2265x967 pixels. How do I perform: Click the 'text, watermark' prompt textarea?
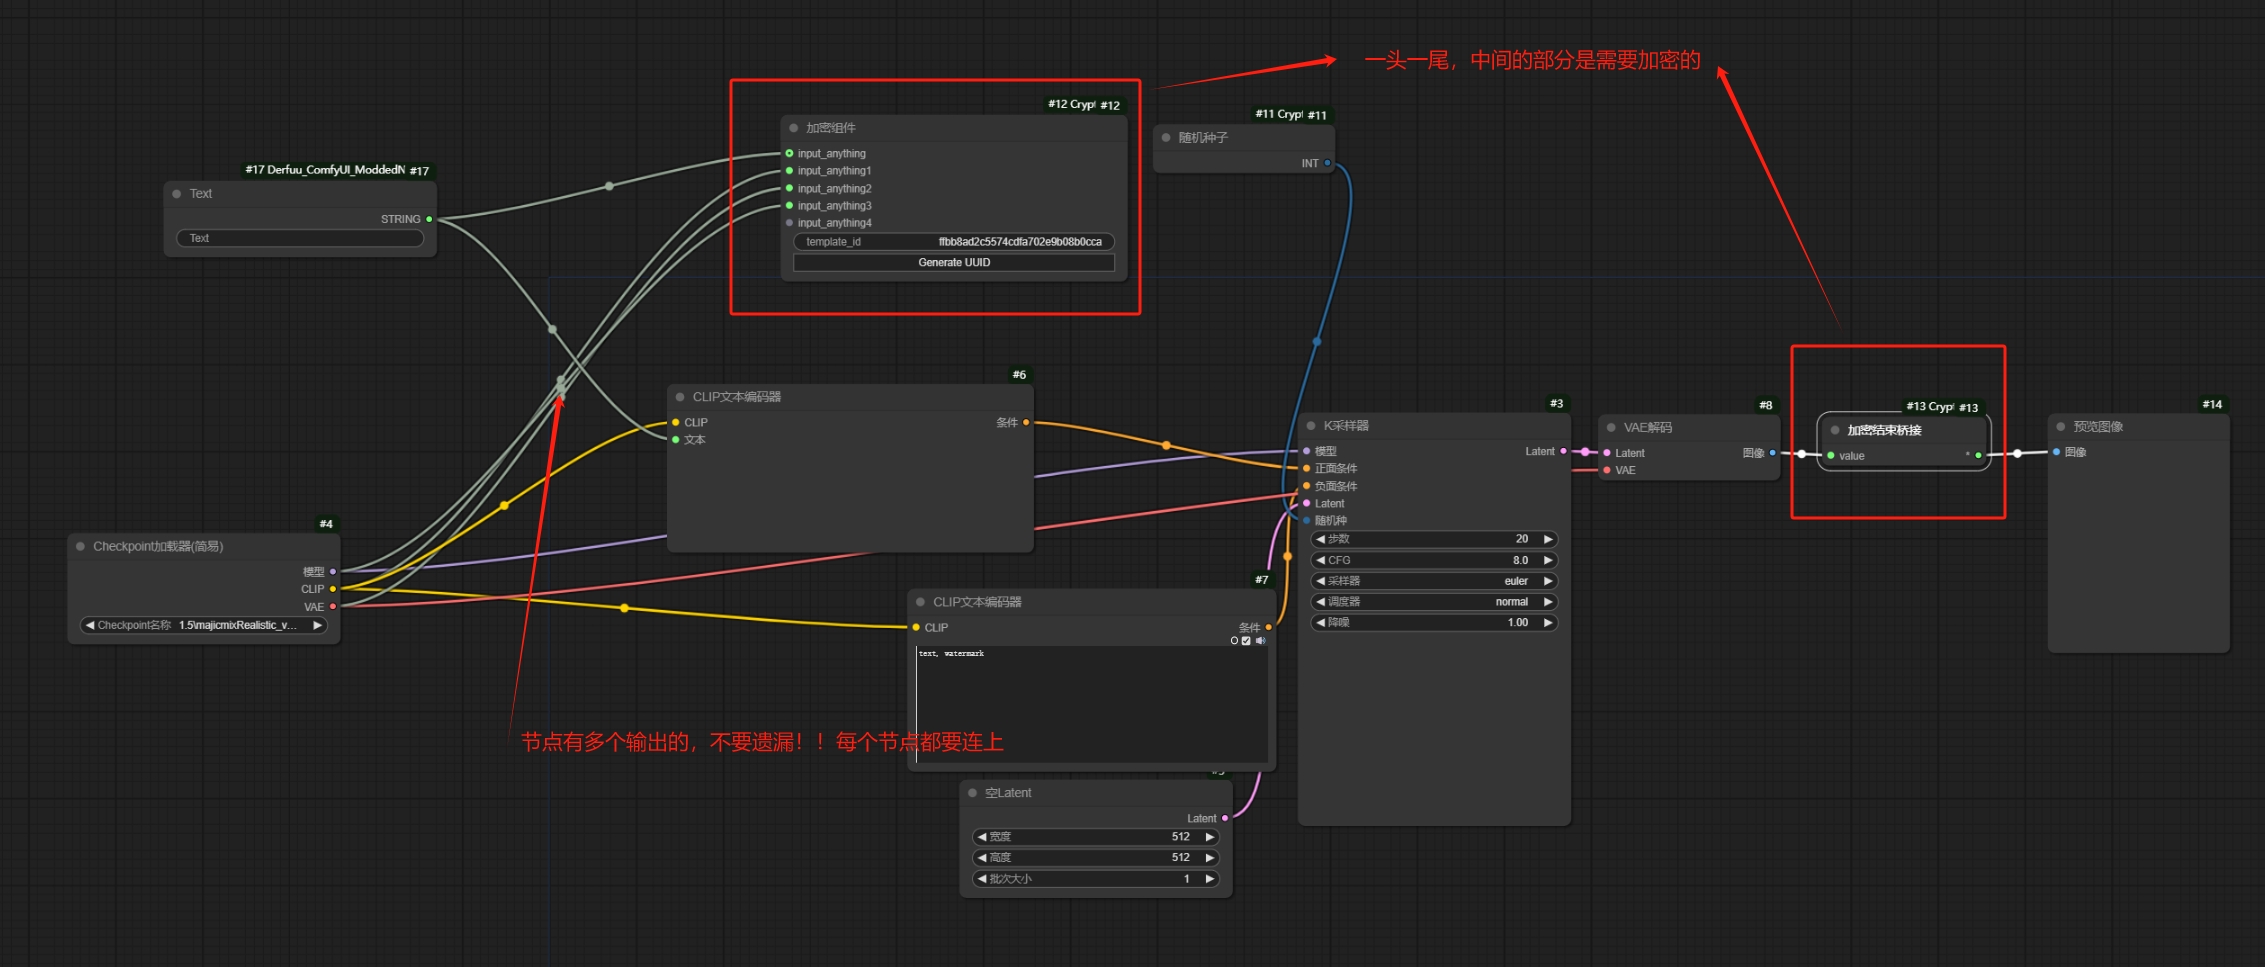pos(1092,704)
